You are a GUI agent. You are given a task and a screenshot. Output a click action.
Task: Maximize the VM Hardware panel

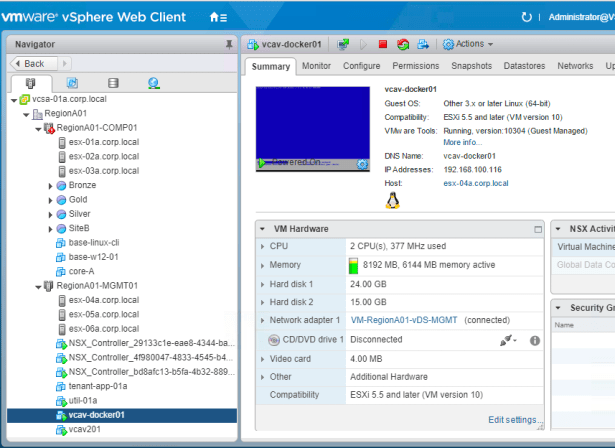538,229
